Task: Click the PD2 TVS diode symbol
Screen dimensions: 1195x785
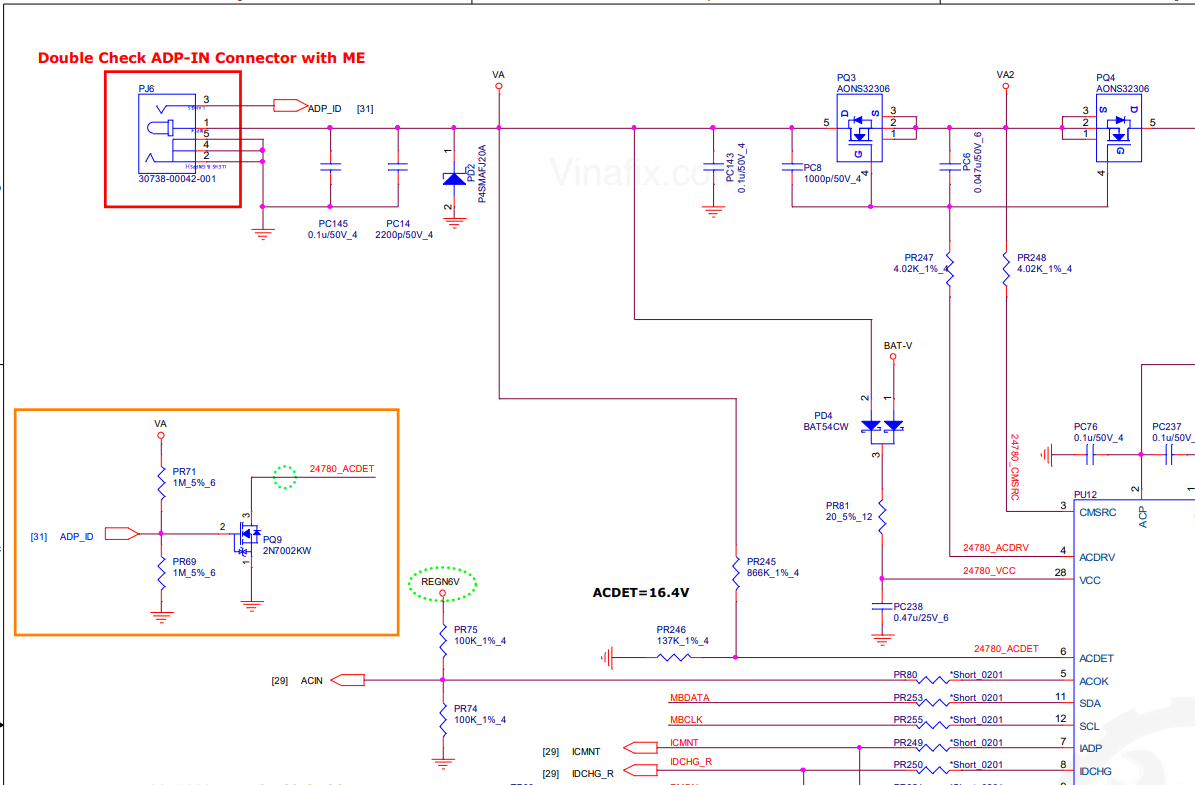Action: click(454, 178)
